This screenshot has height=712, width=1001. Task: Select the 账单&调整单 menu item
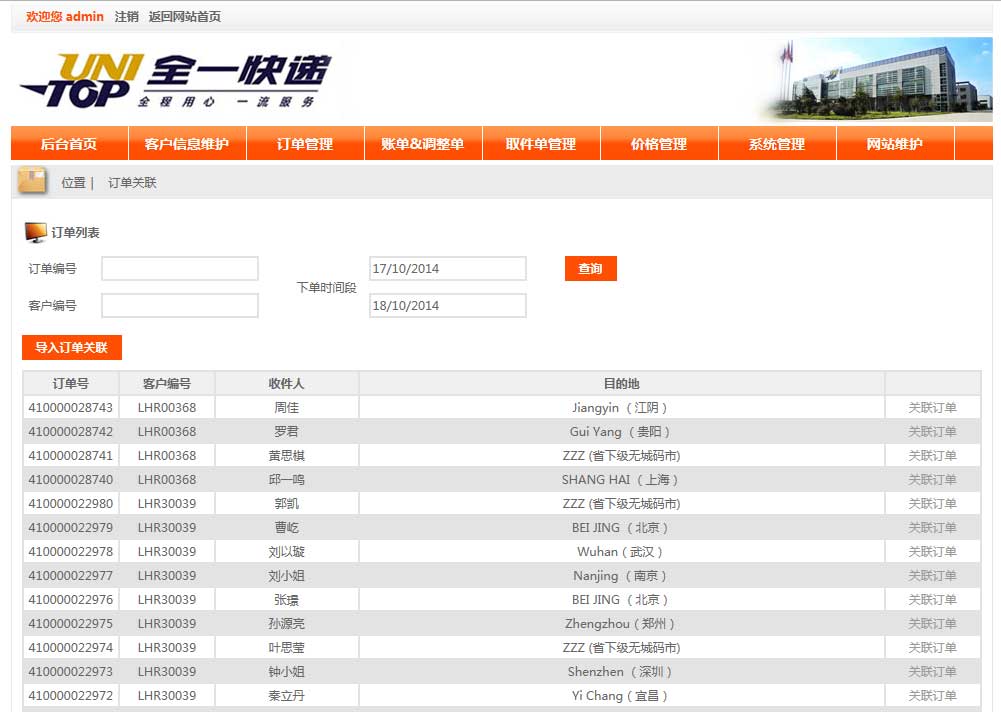pos(423,144)
